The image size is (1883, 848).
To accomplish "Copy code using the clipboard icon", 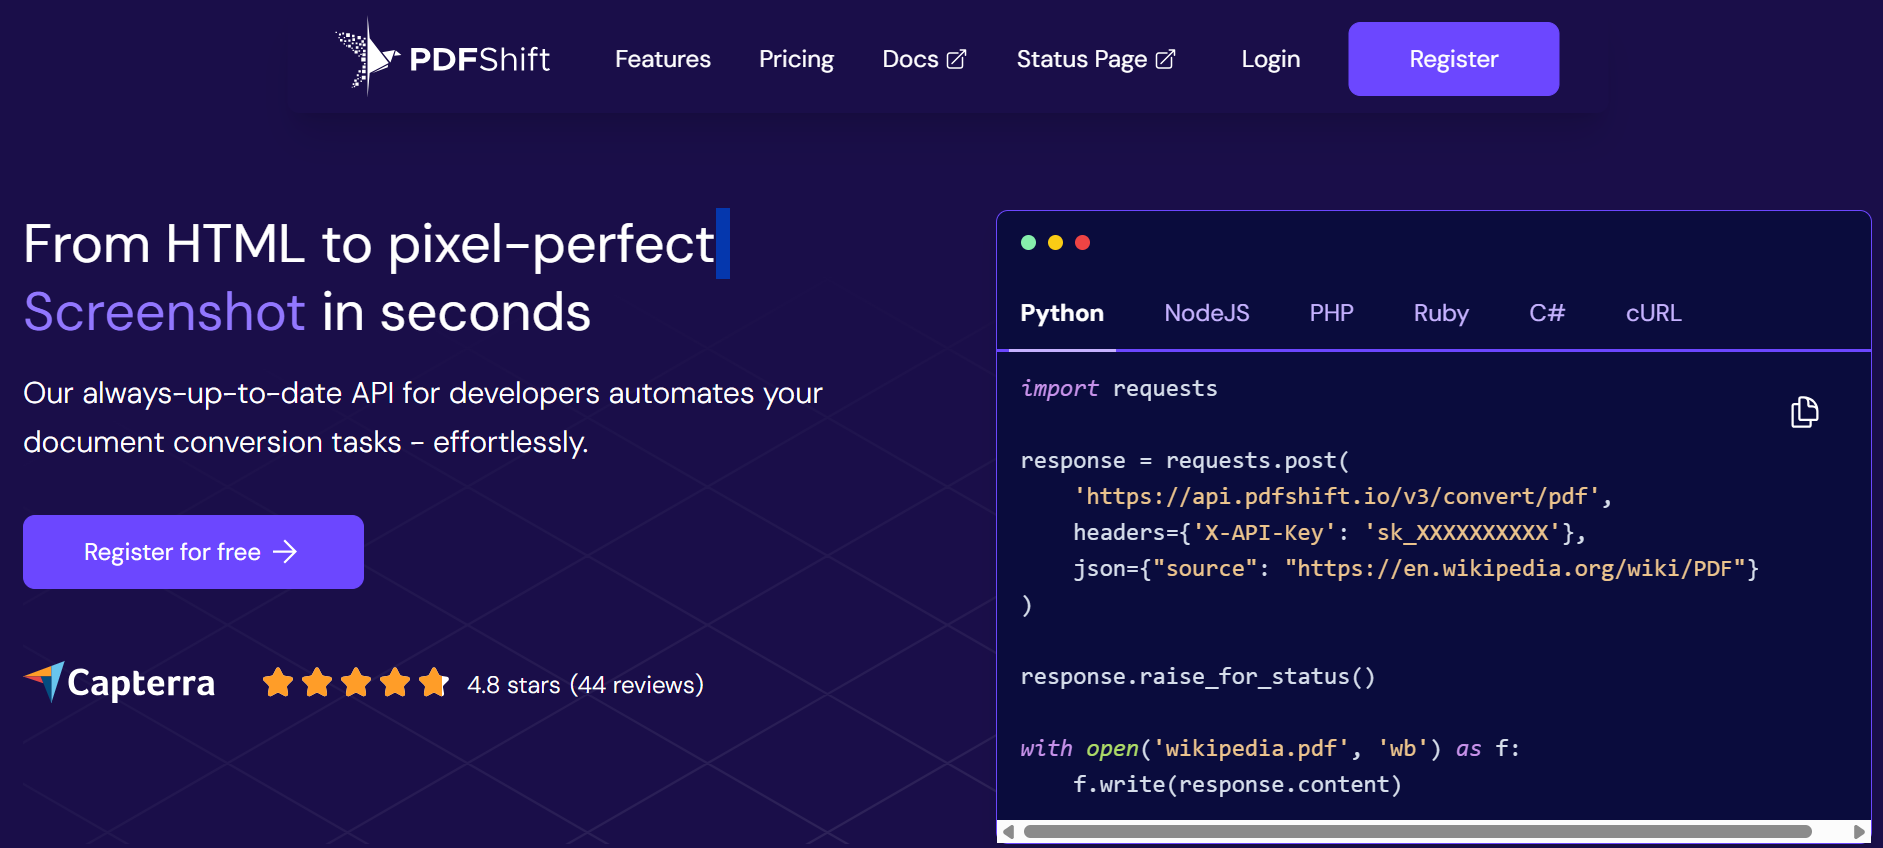I will click(x=1804, y=412).
